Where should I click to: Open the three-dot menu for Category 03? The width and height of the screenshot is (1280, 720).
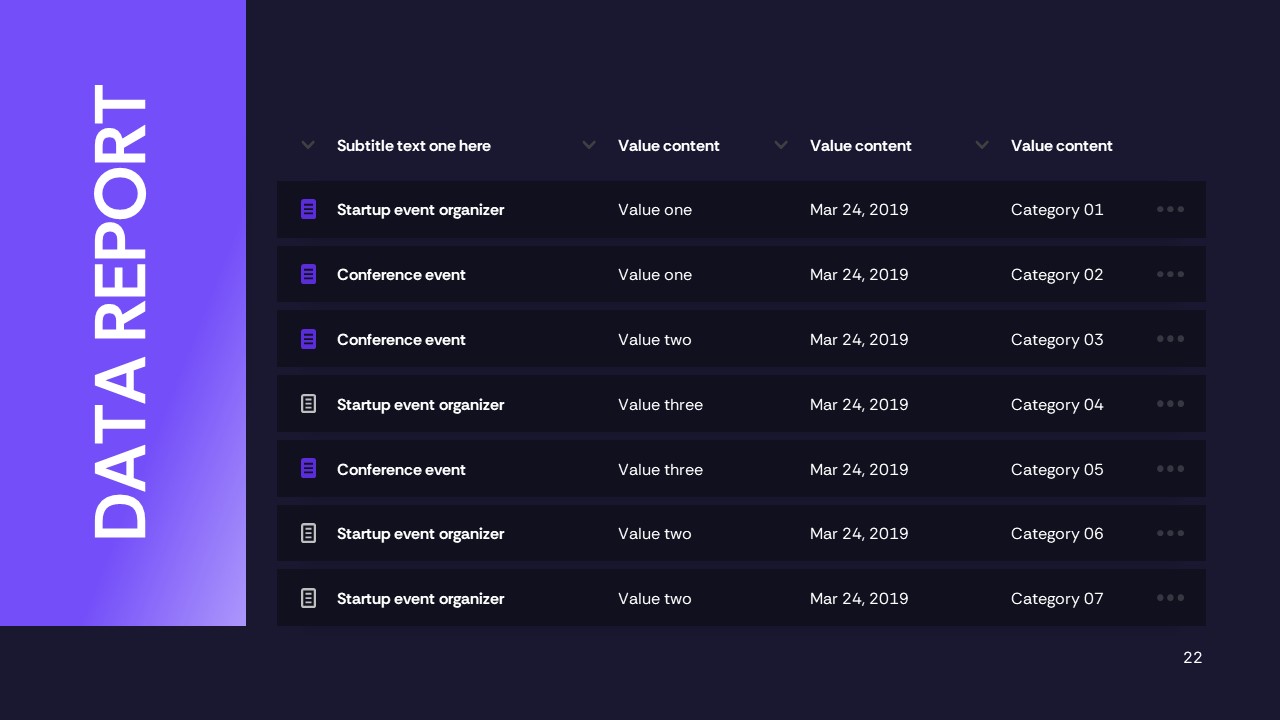(1170, 339)
